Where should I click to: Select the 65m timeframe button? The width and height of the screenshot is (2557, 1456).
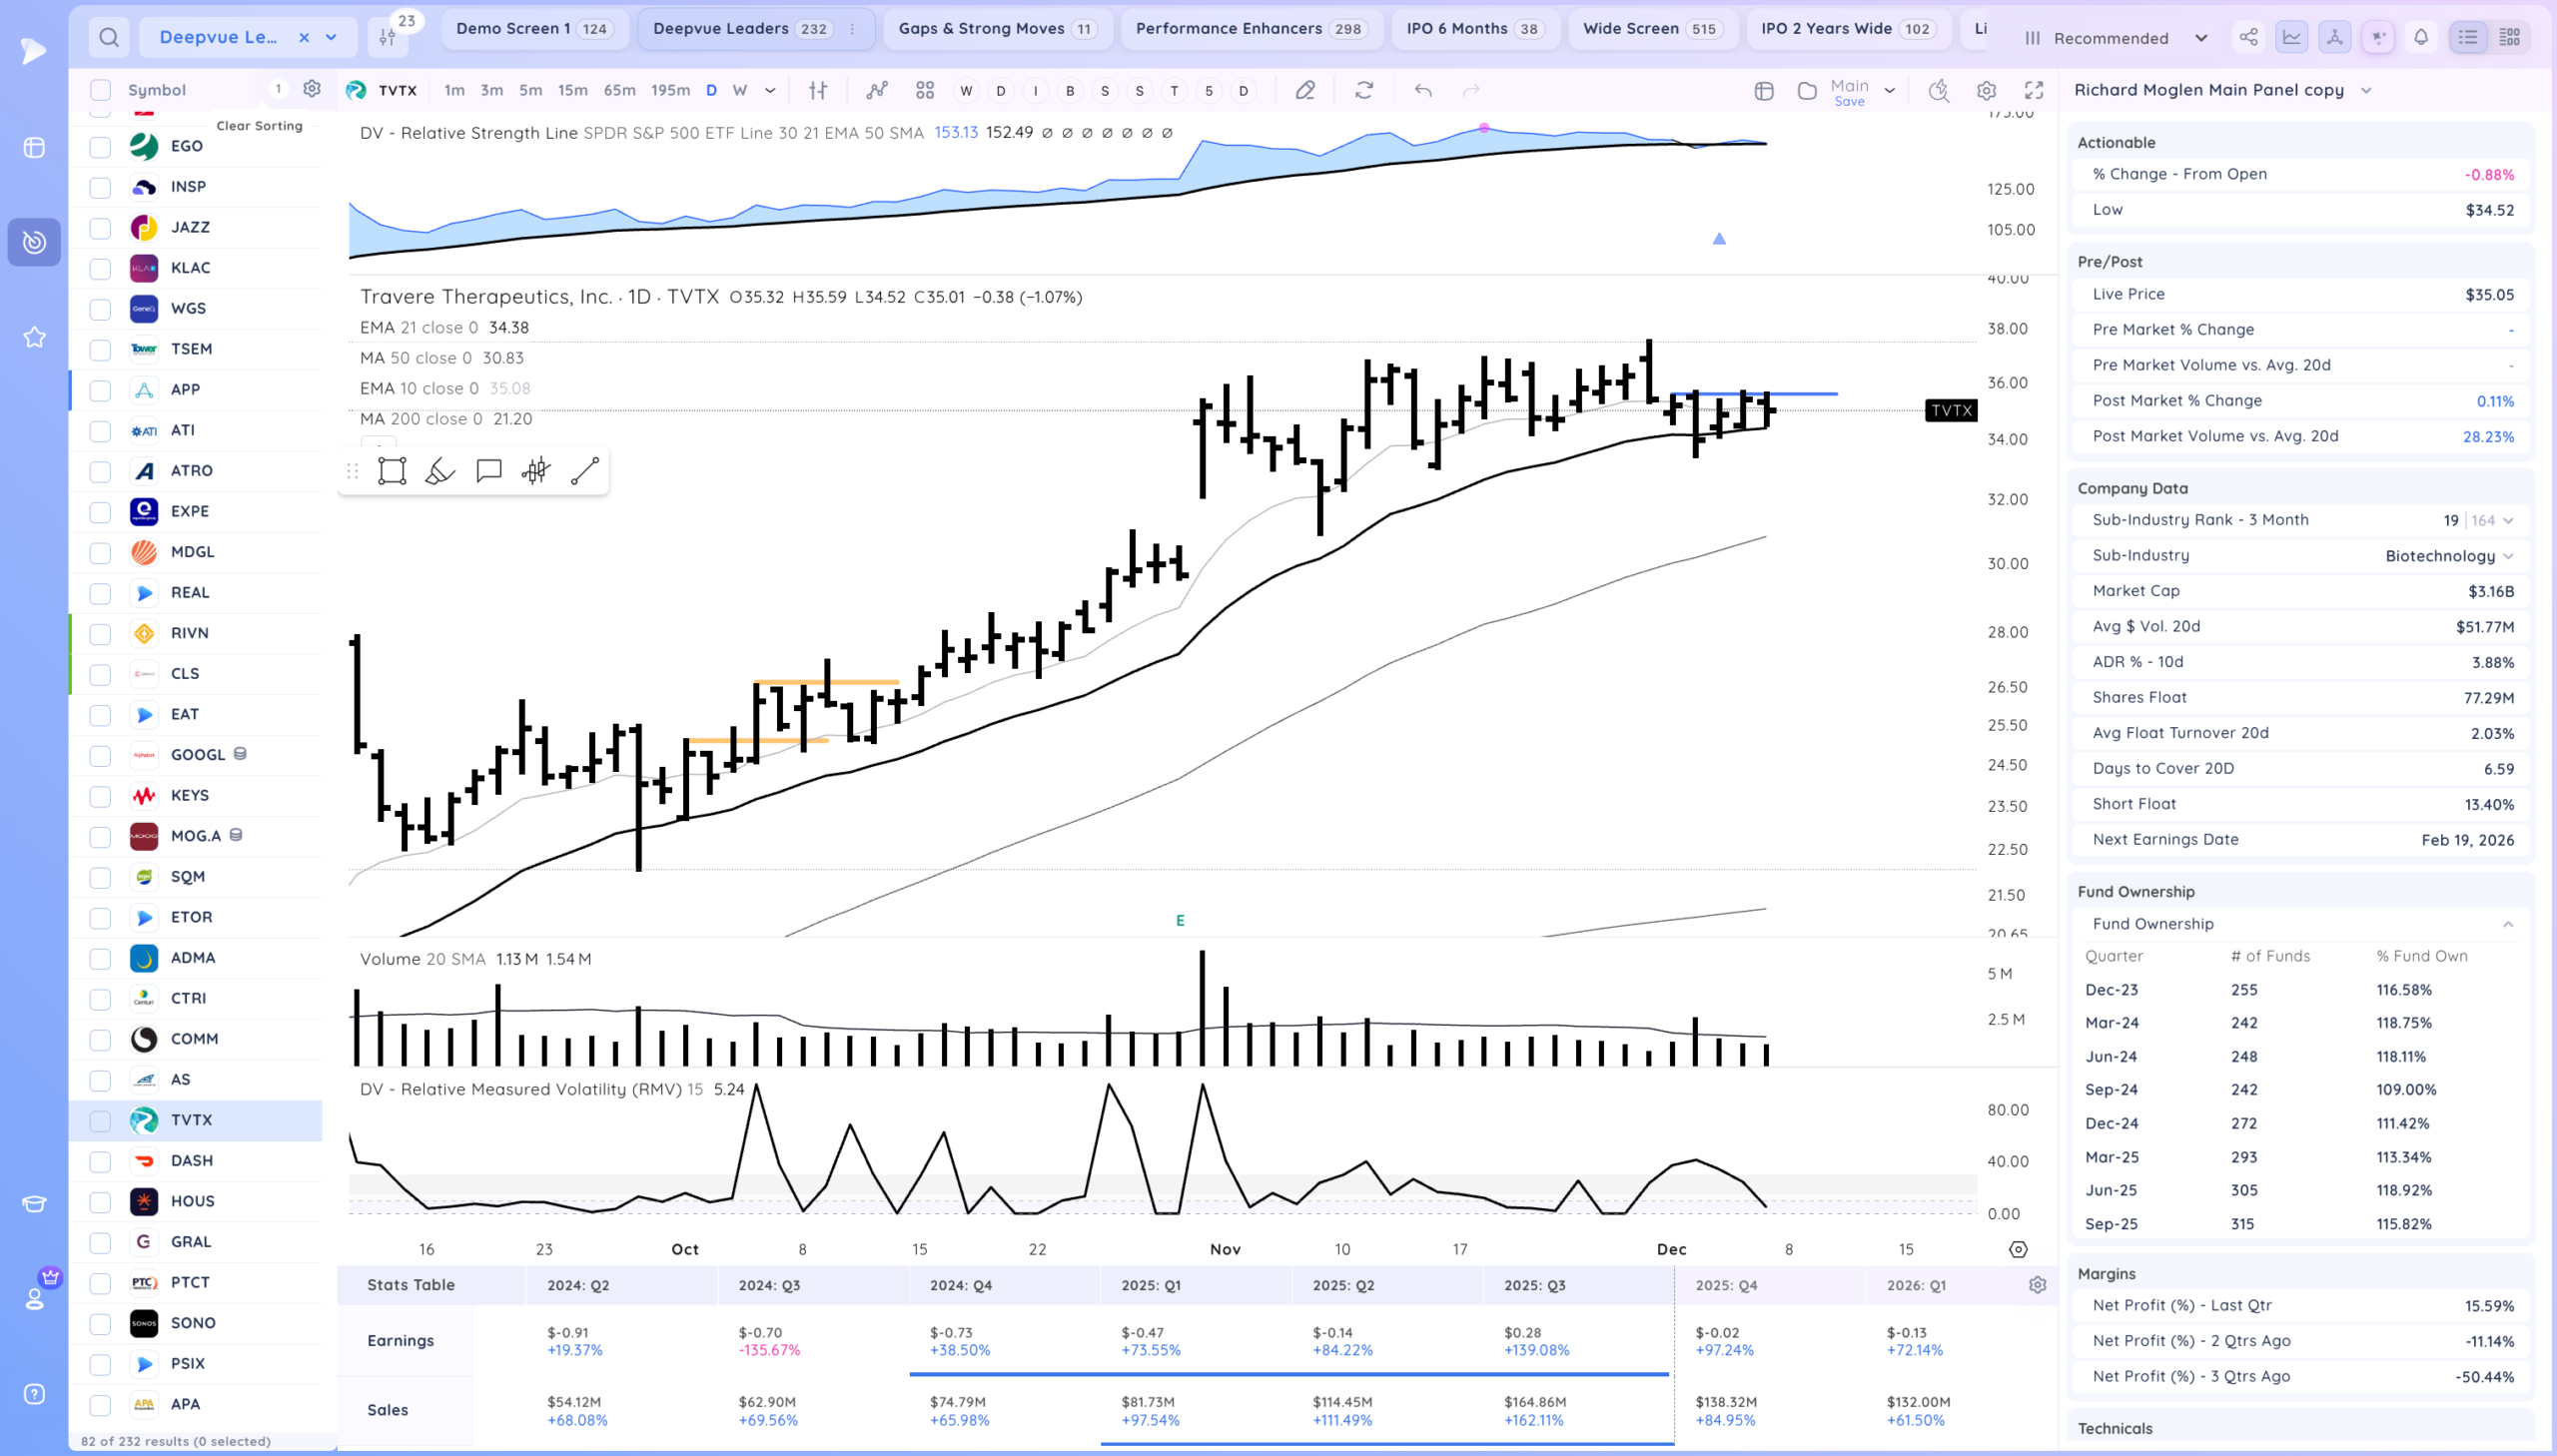619,90
